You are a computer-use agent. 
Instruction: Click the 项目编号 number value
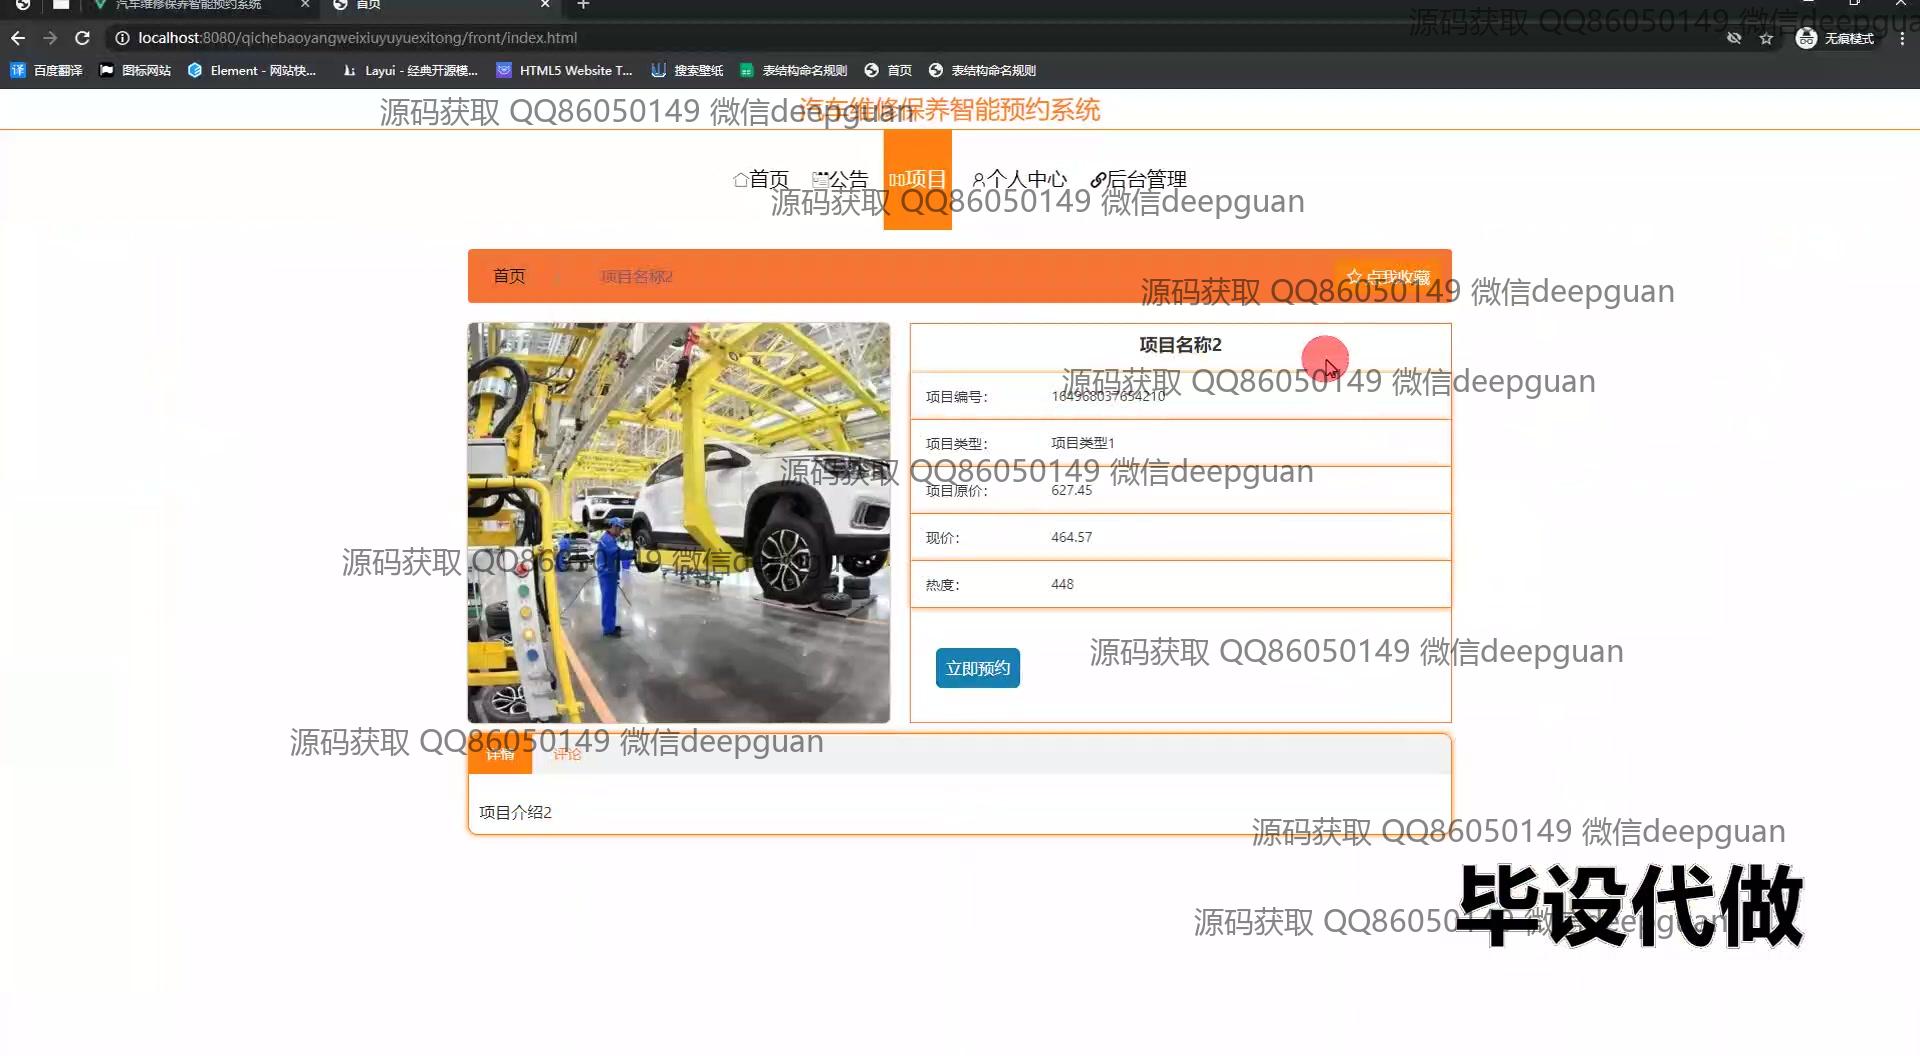[x=1108, y=396]
